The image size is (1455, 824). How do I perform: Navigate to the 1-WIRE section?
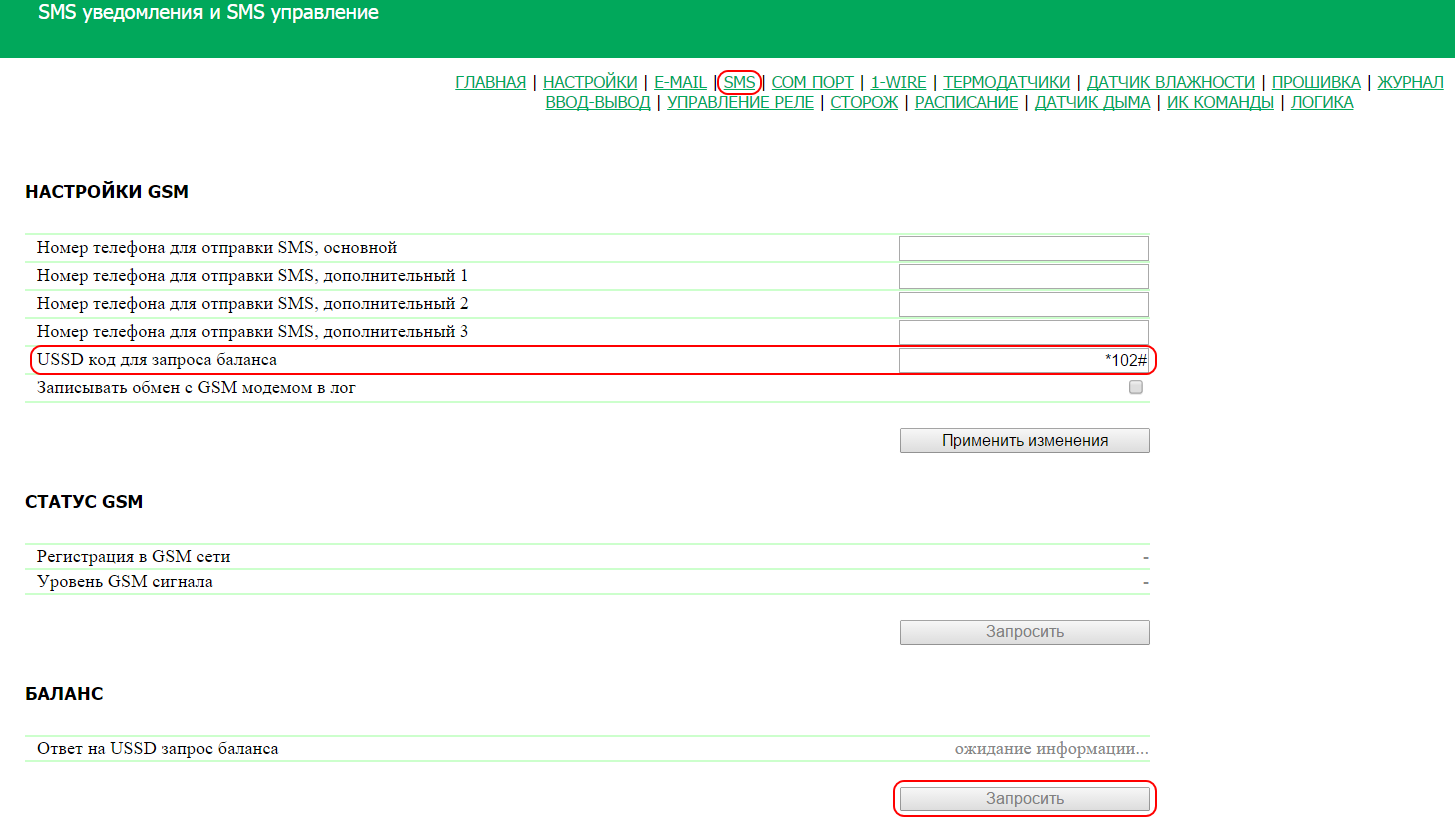pos(898,82)
